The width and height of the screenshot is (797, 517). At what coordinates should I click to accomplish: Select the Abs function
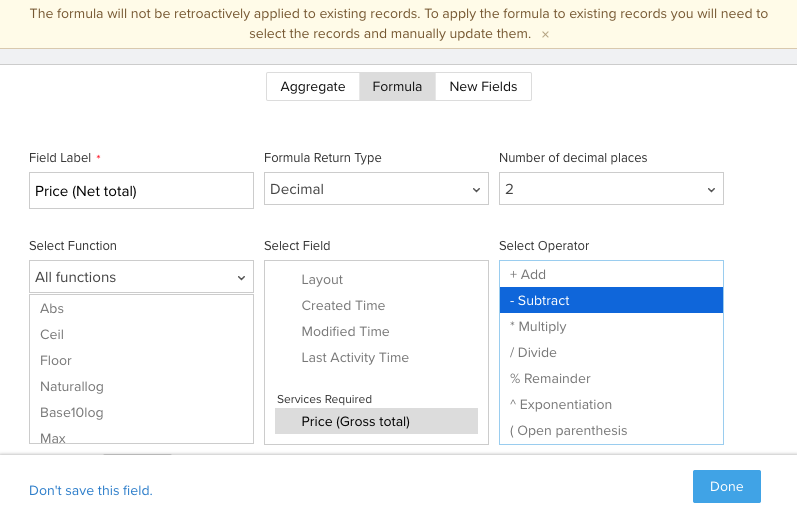(x=52, y=309)
